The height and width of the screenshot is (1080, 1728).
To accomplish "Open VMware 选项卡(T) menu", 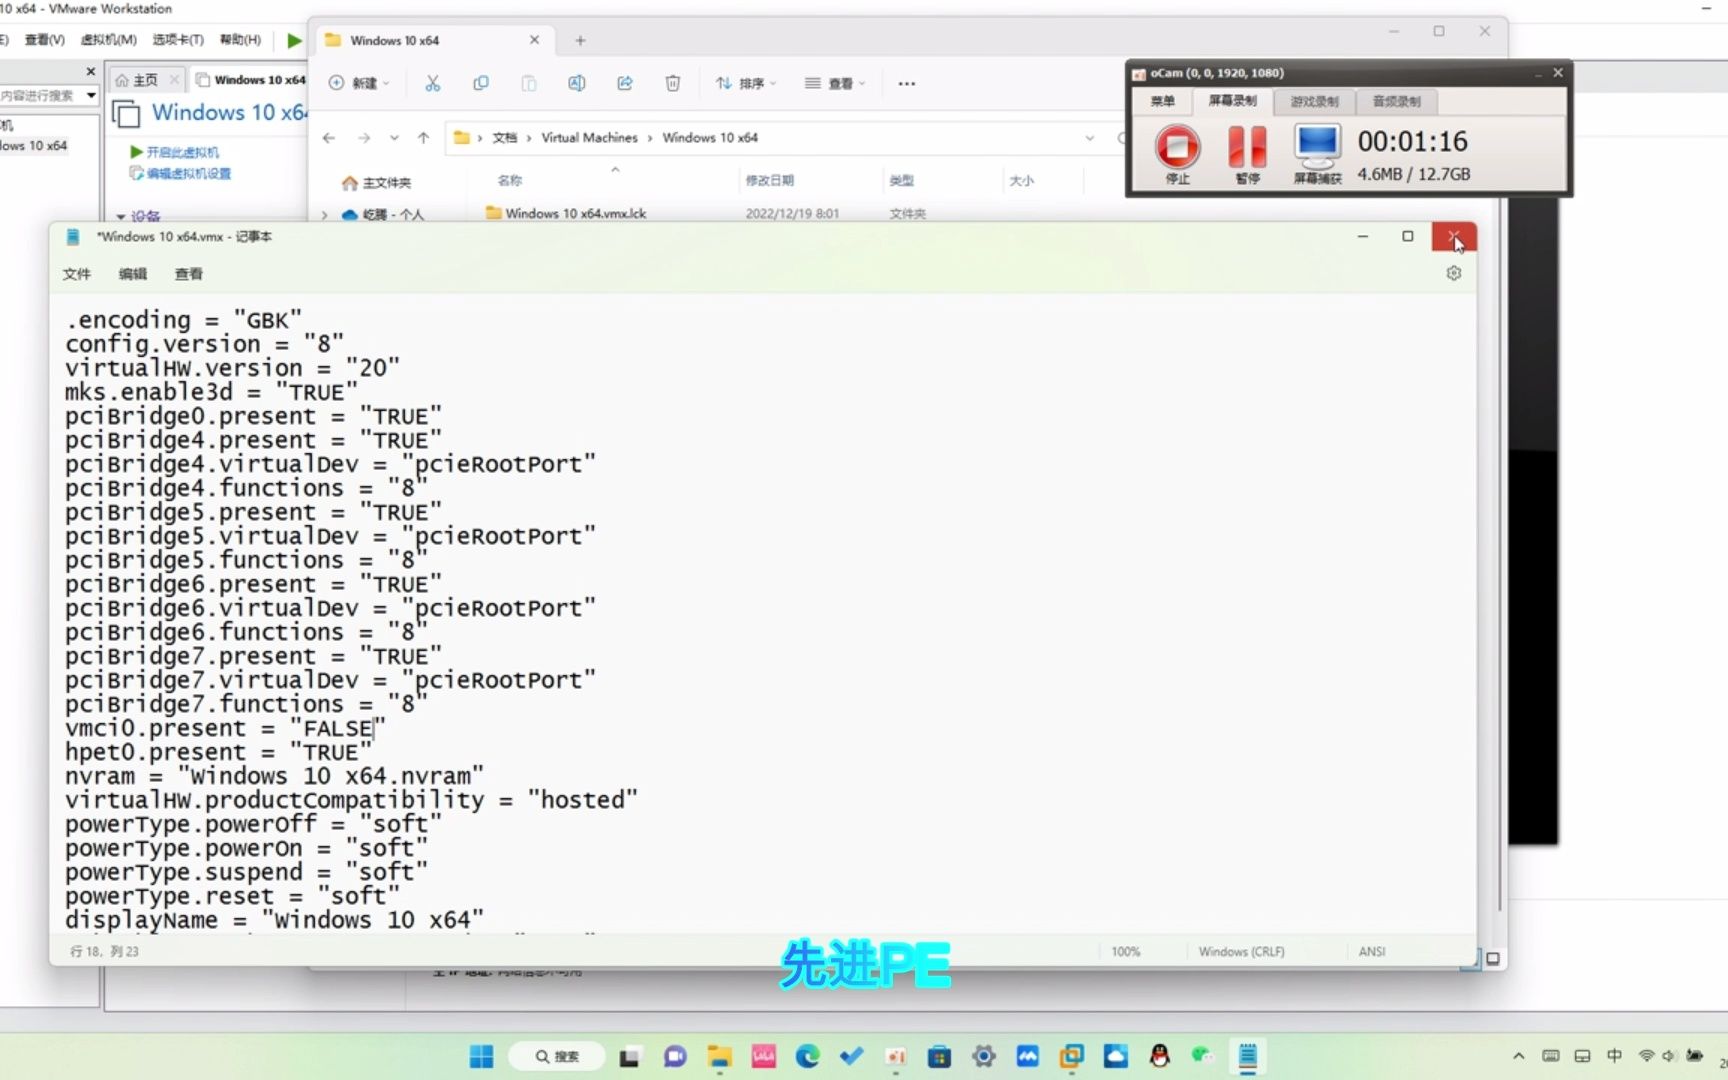I will [178, 40].
